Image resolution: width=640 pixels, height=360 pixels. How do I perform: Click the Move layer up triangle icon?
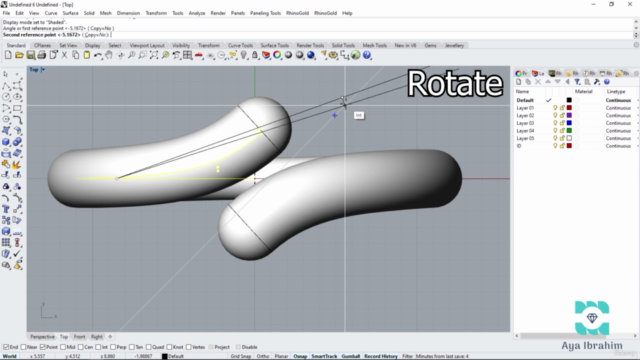click(548, 82)
